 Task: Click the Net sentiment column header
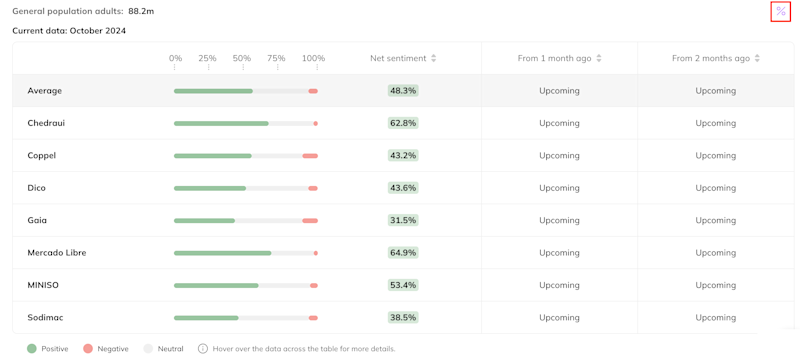coord(398,58)
